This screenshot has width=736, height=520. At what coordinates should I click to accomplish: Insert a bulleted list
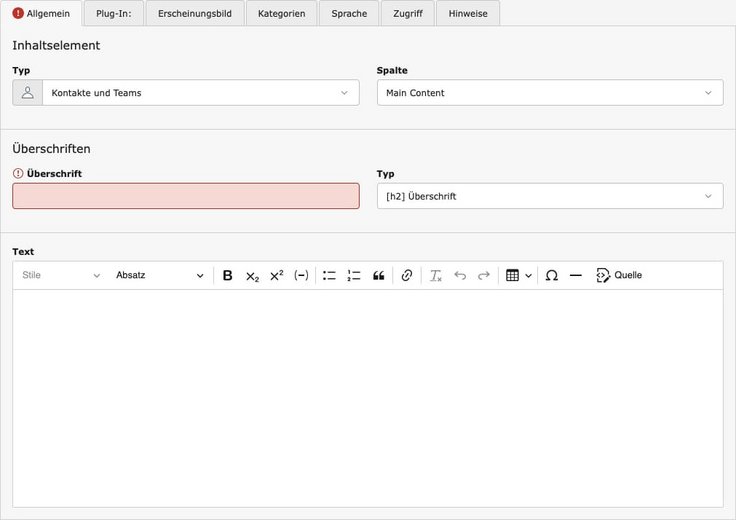(329, 276)
